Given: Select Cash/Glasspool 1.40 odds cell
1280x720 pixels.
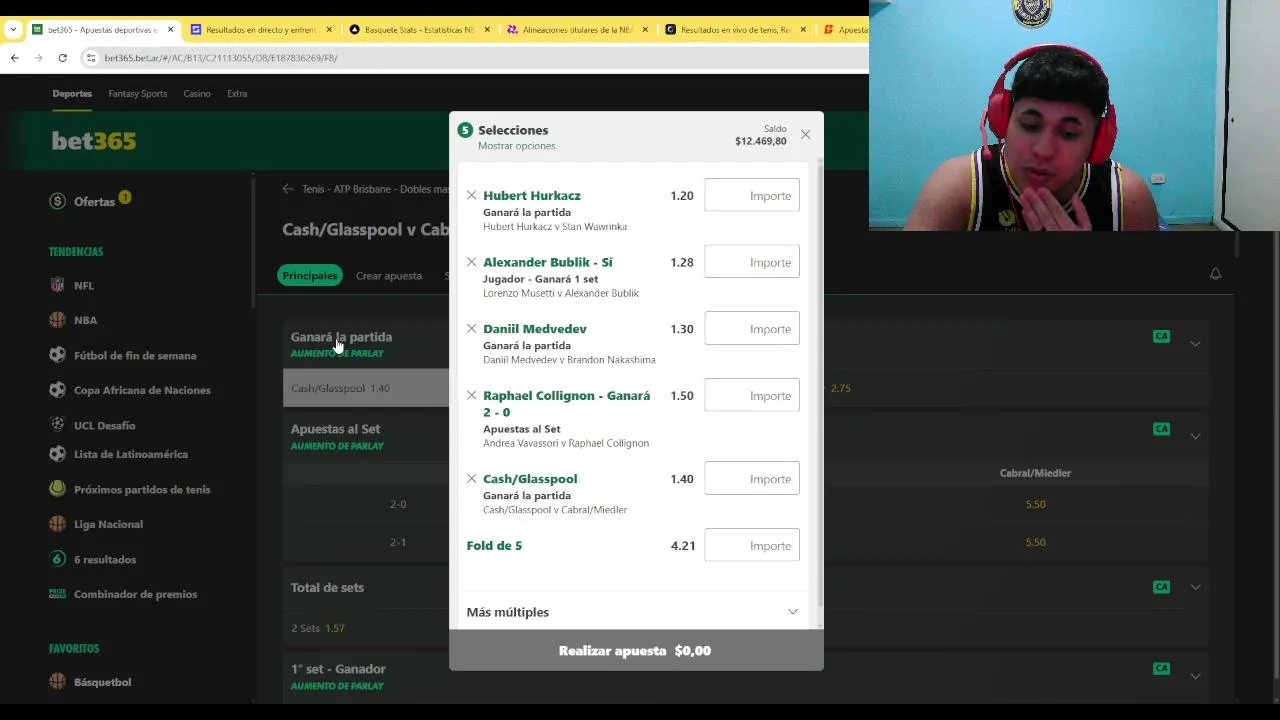Looking at the screenshot, I should pyautogui.click(x=366, y=388).
